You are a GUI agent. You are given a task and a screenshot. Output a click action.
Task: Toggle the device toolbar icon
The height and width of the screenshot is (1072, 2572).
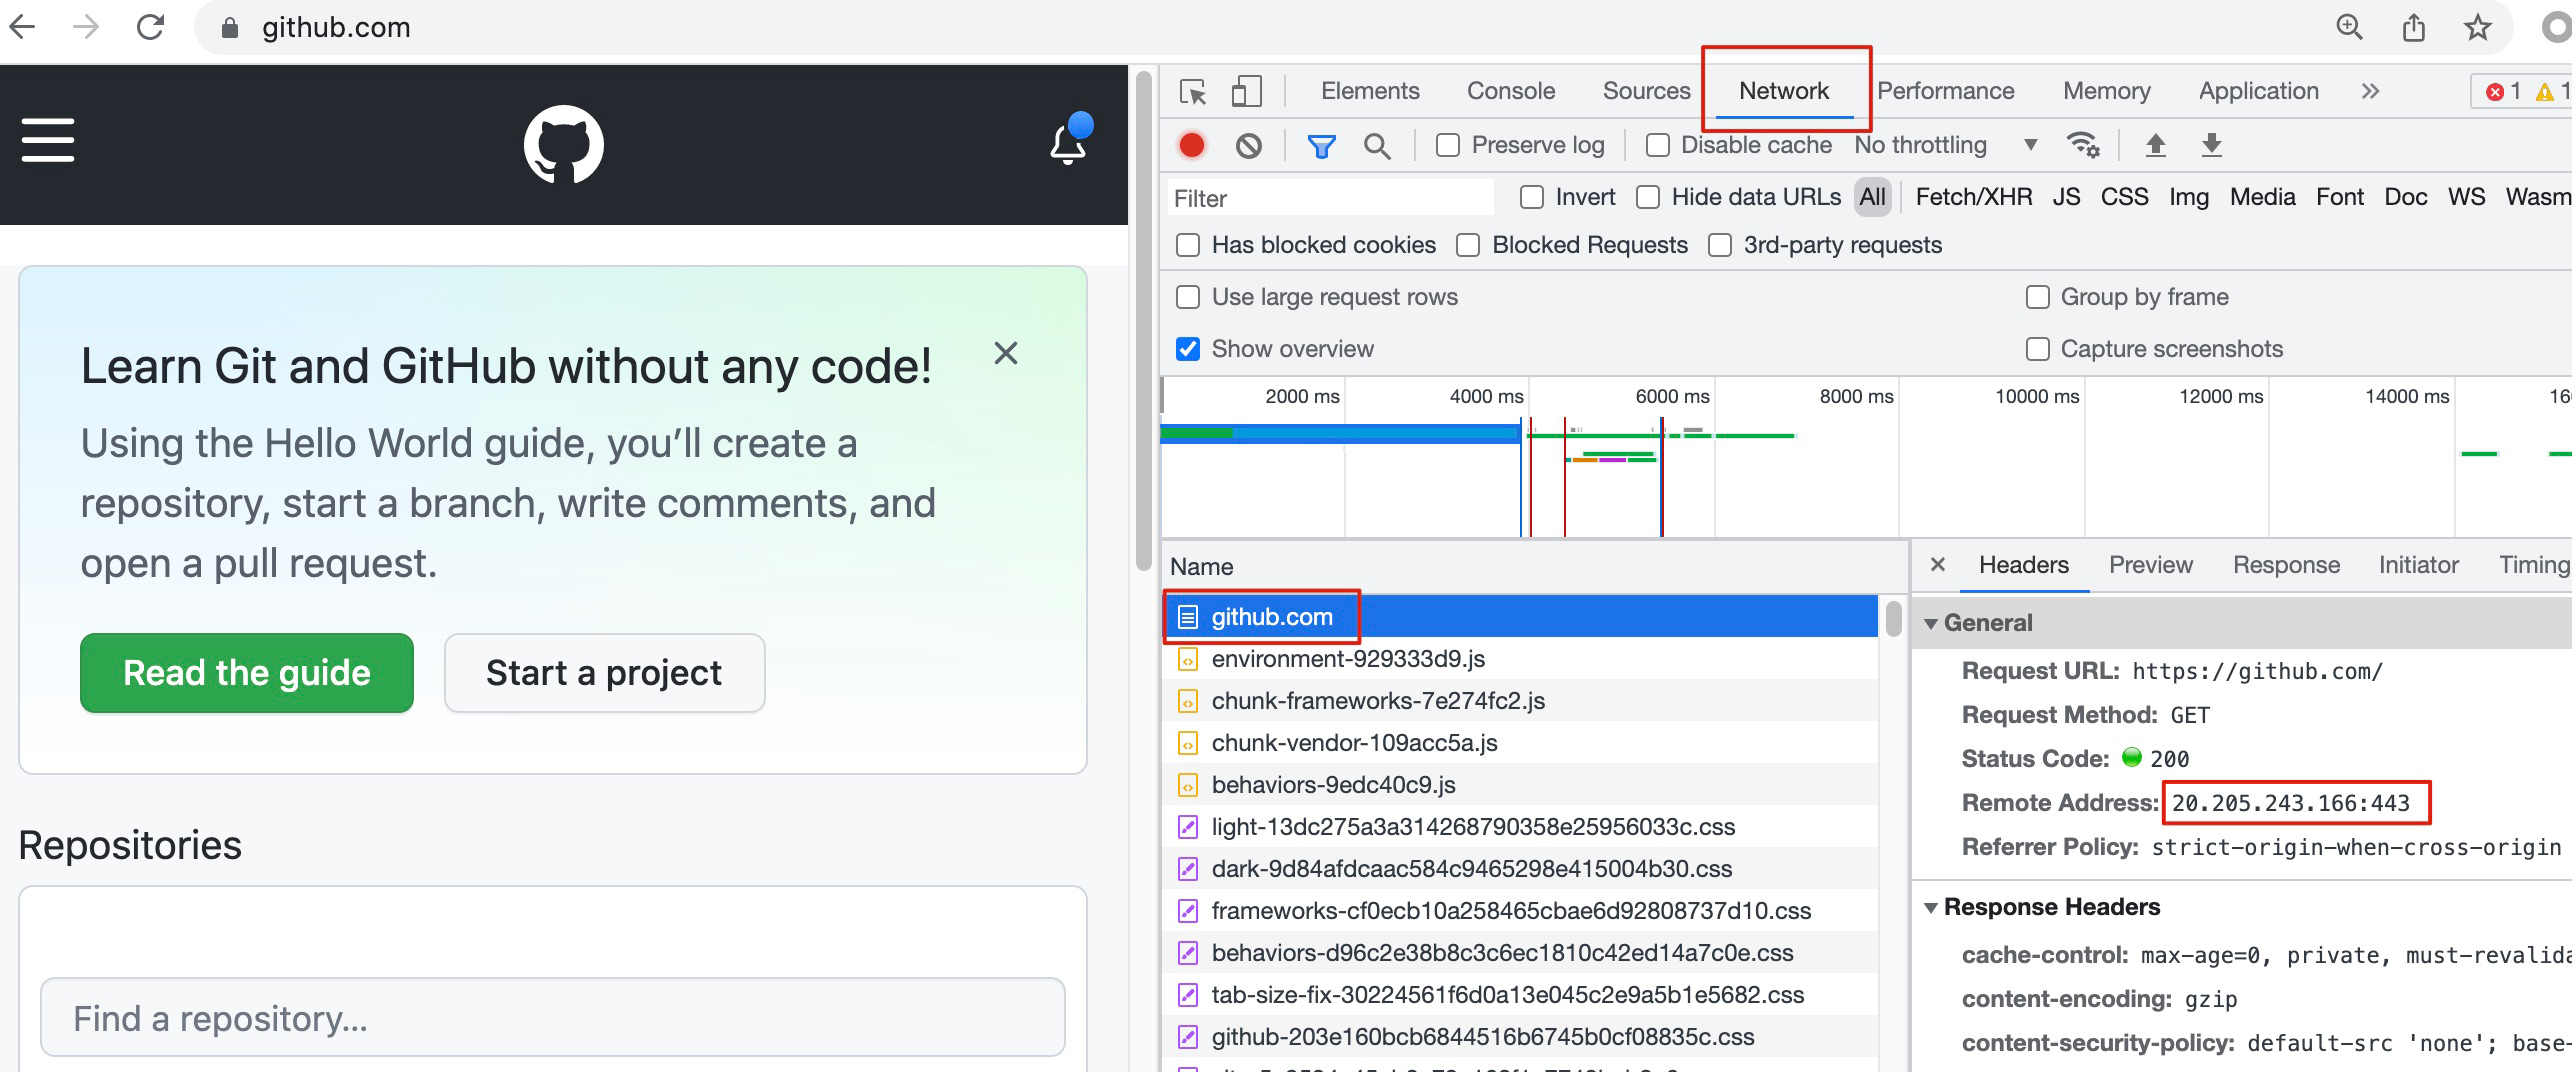pyautogui.click(x=1246, y=92)
